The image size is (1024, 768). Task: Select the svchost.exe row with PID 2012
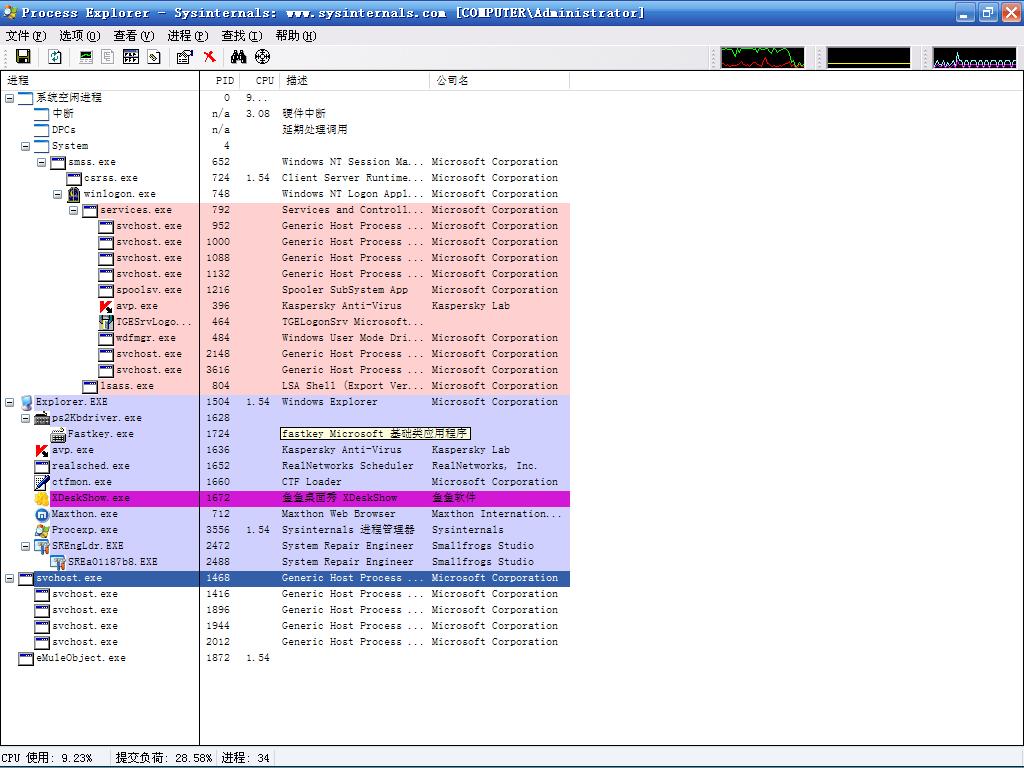pos(285,642)
